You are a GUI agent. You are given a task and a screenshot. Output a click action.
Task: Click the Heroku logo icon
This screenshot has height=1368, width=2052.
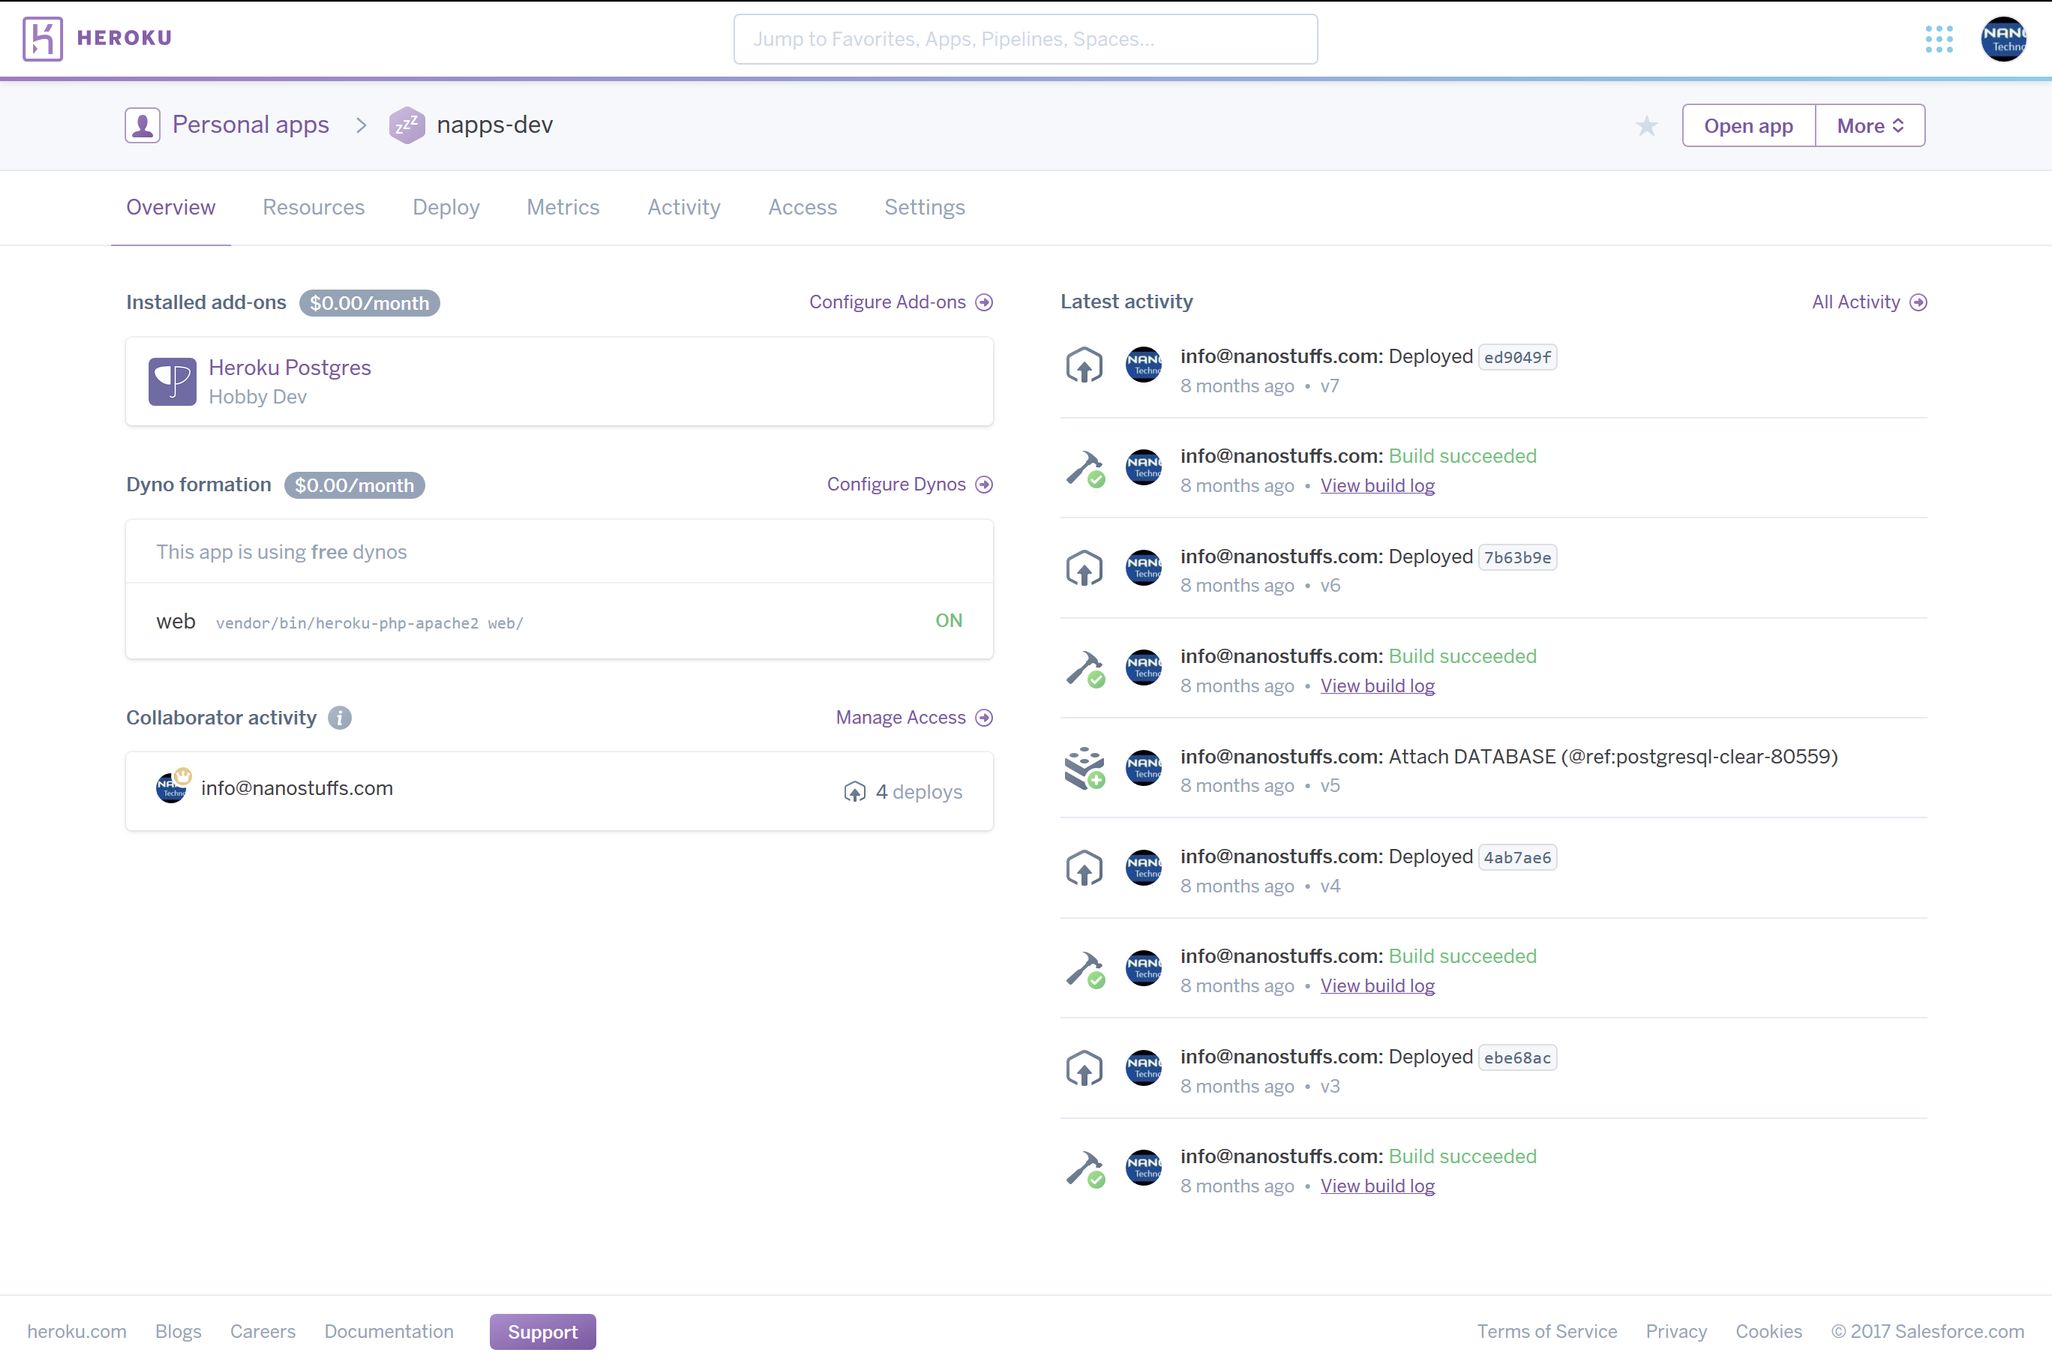pos(42,39)
